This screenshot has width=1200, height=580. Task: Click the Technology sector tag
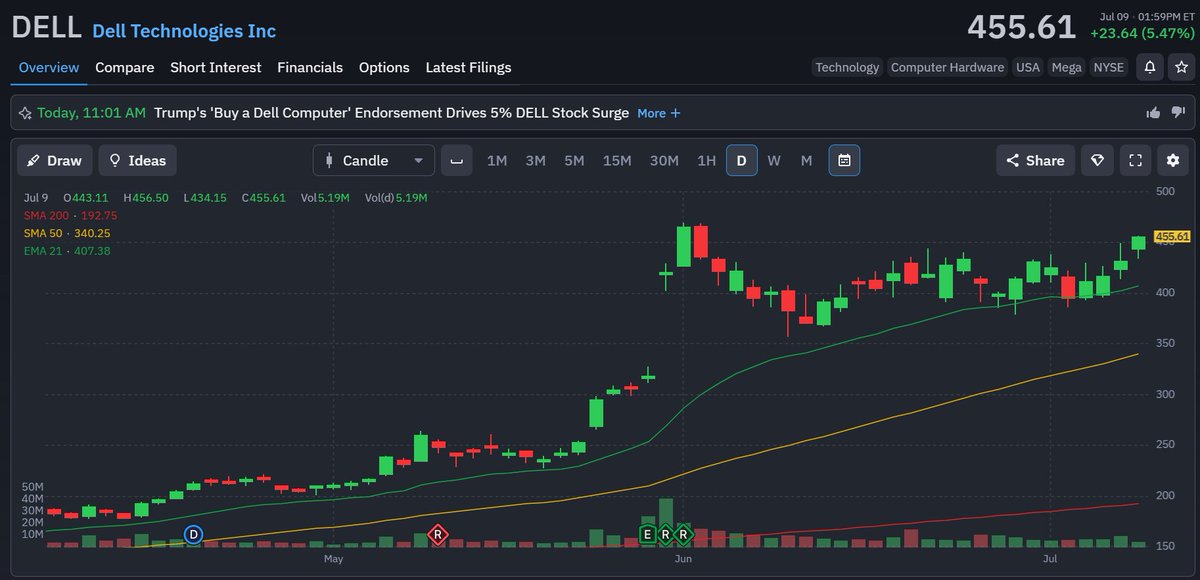tap(847, 67)
